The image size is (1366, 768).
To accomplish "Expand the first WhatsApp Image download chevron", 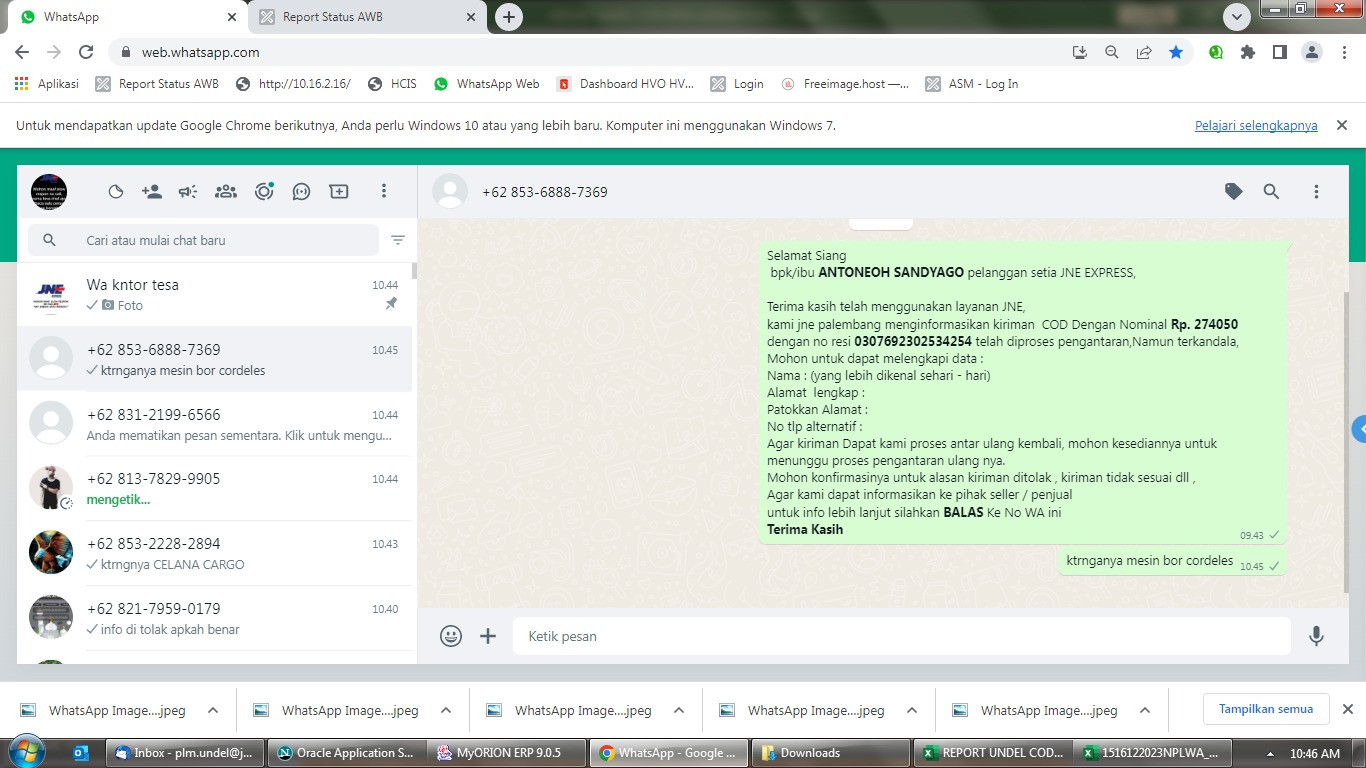I will [213, 710].
